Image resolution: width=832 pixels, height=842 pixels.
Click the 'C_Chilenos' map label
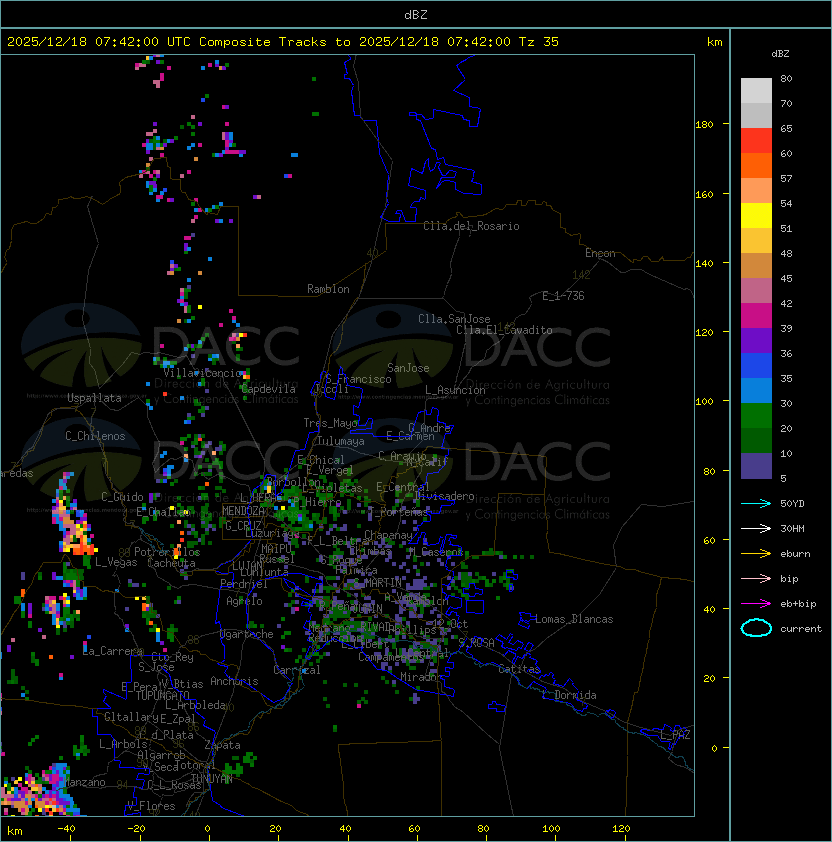[x=95, y=436]
